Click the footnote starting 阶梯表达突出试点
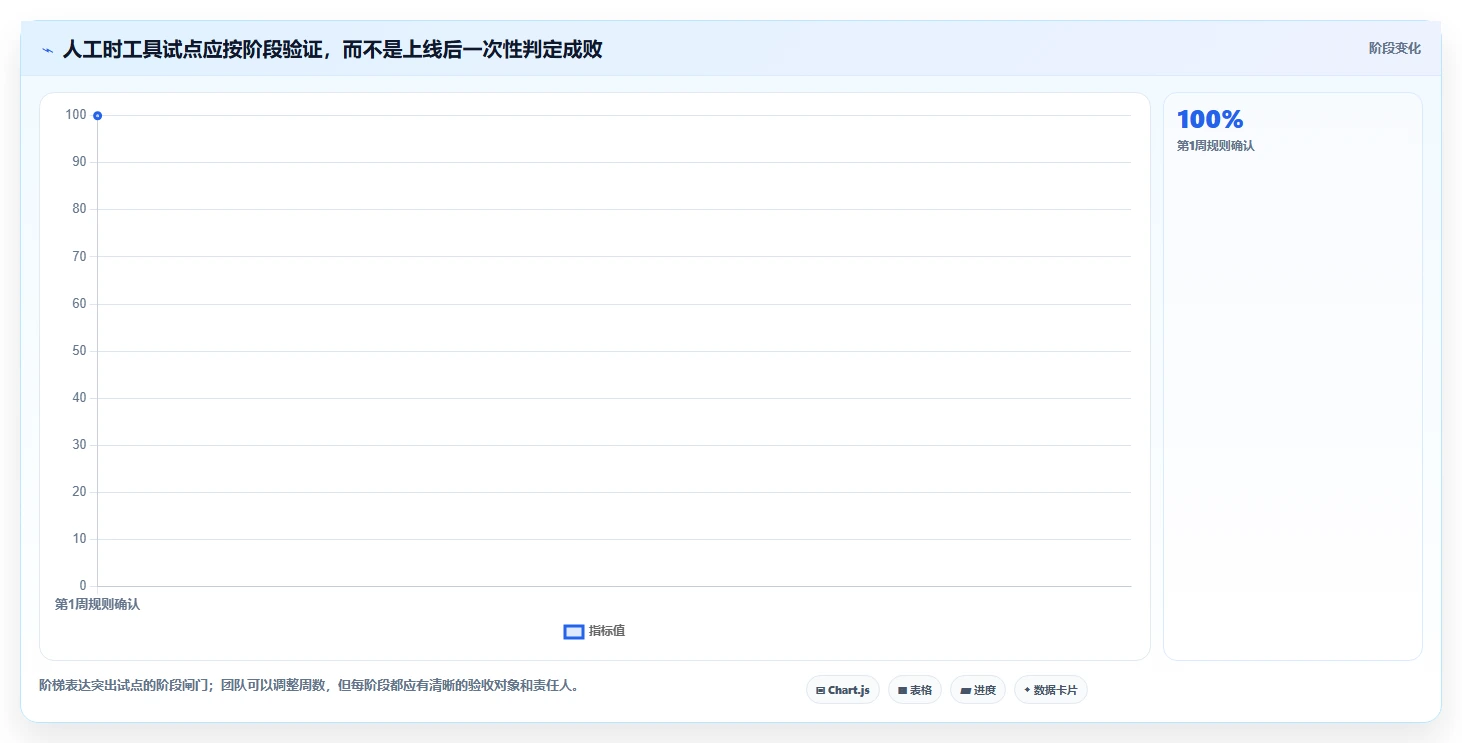The image size is (1462, 743). [x=309, y=686]
